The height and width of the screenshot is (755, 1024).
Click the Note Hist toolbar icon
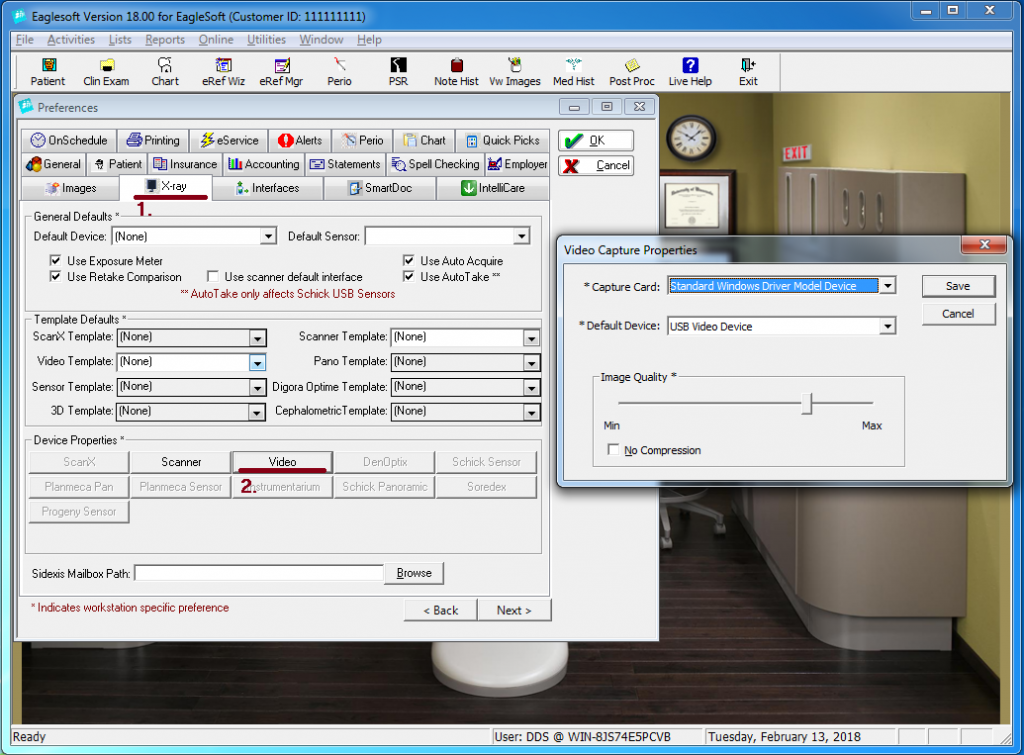456,71
